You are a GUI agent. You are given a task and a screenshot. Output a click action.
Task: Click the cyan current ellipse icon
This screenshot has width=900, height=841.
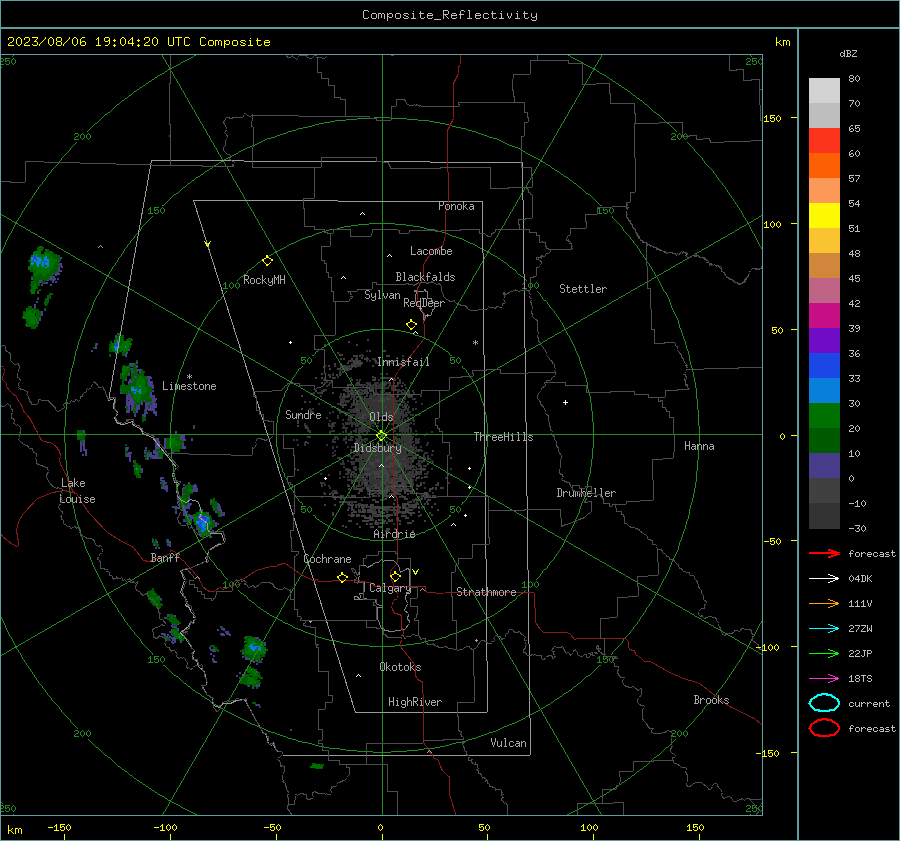coord(824,703)
